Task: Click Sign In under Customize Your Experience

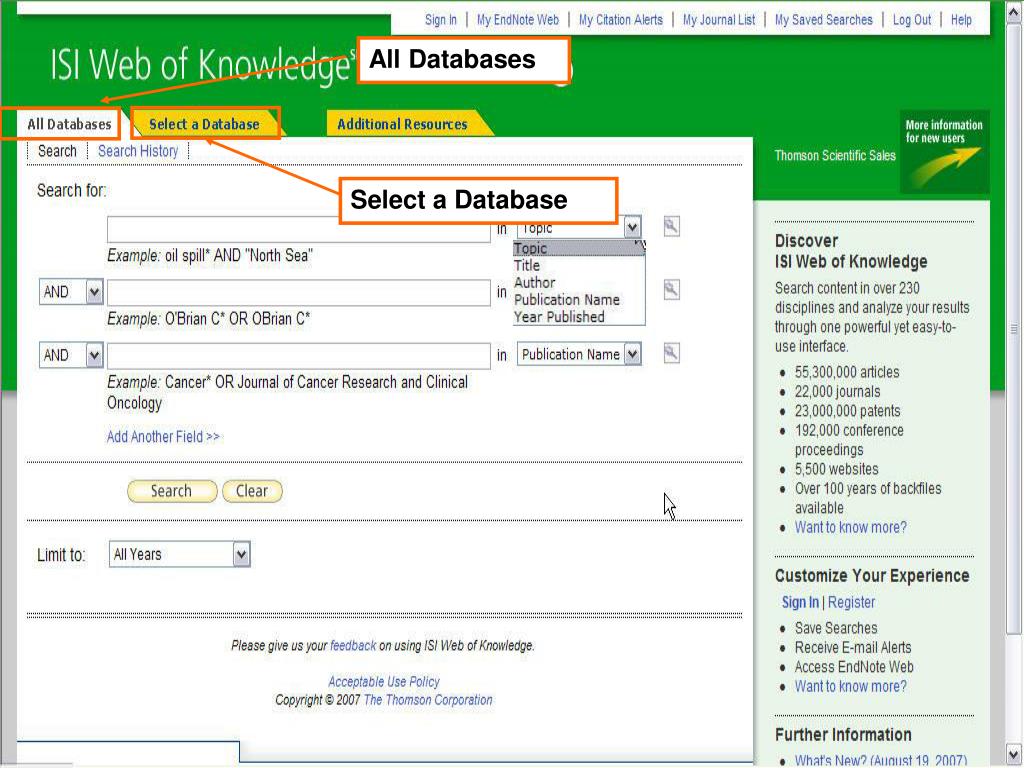Action: (800, 602)
